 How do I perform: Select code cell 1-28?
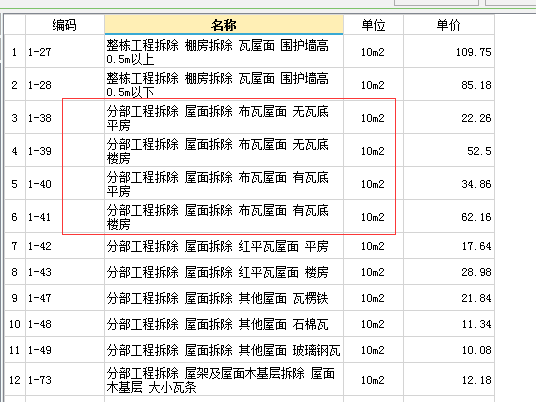pyautogui.click(x=65, y=84)
